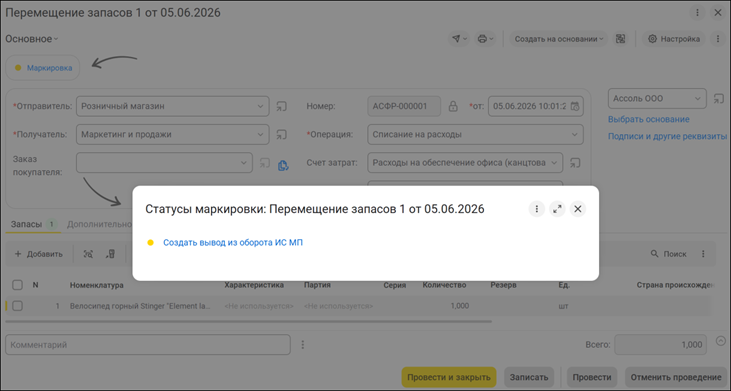Click the Записать button
The height and width of the screenshot is (391, 731).
point(529,377)
